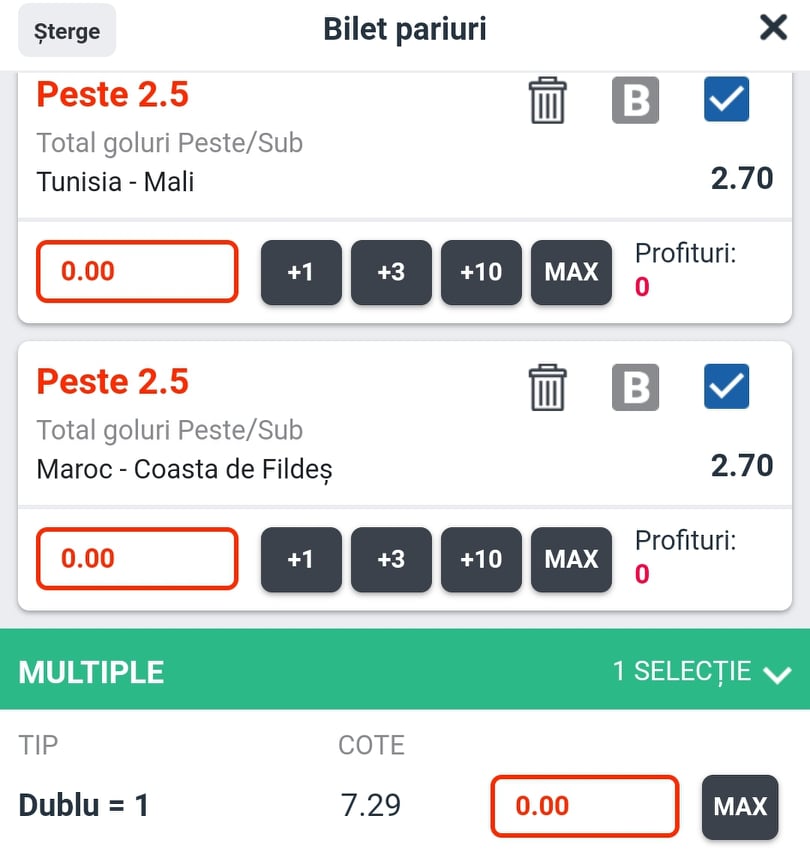Screen dimensions: 810x861
Task: Set MAX stake for Maroc match bet
Action: [571, 560]
